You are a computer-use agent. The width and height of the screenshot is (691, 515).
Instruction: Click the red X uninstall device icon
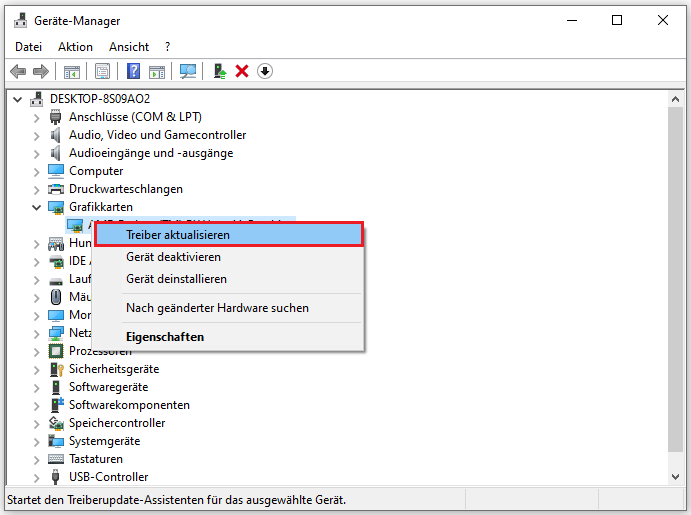pos(242,71)
